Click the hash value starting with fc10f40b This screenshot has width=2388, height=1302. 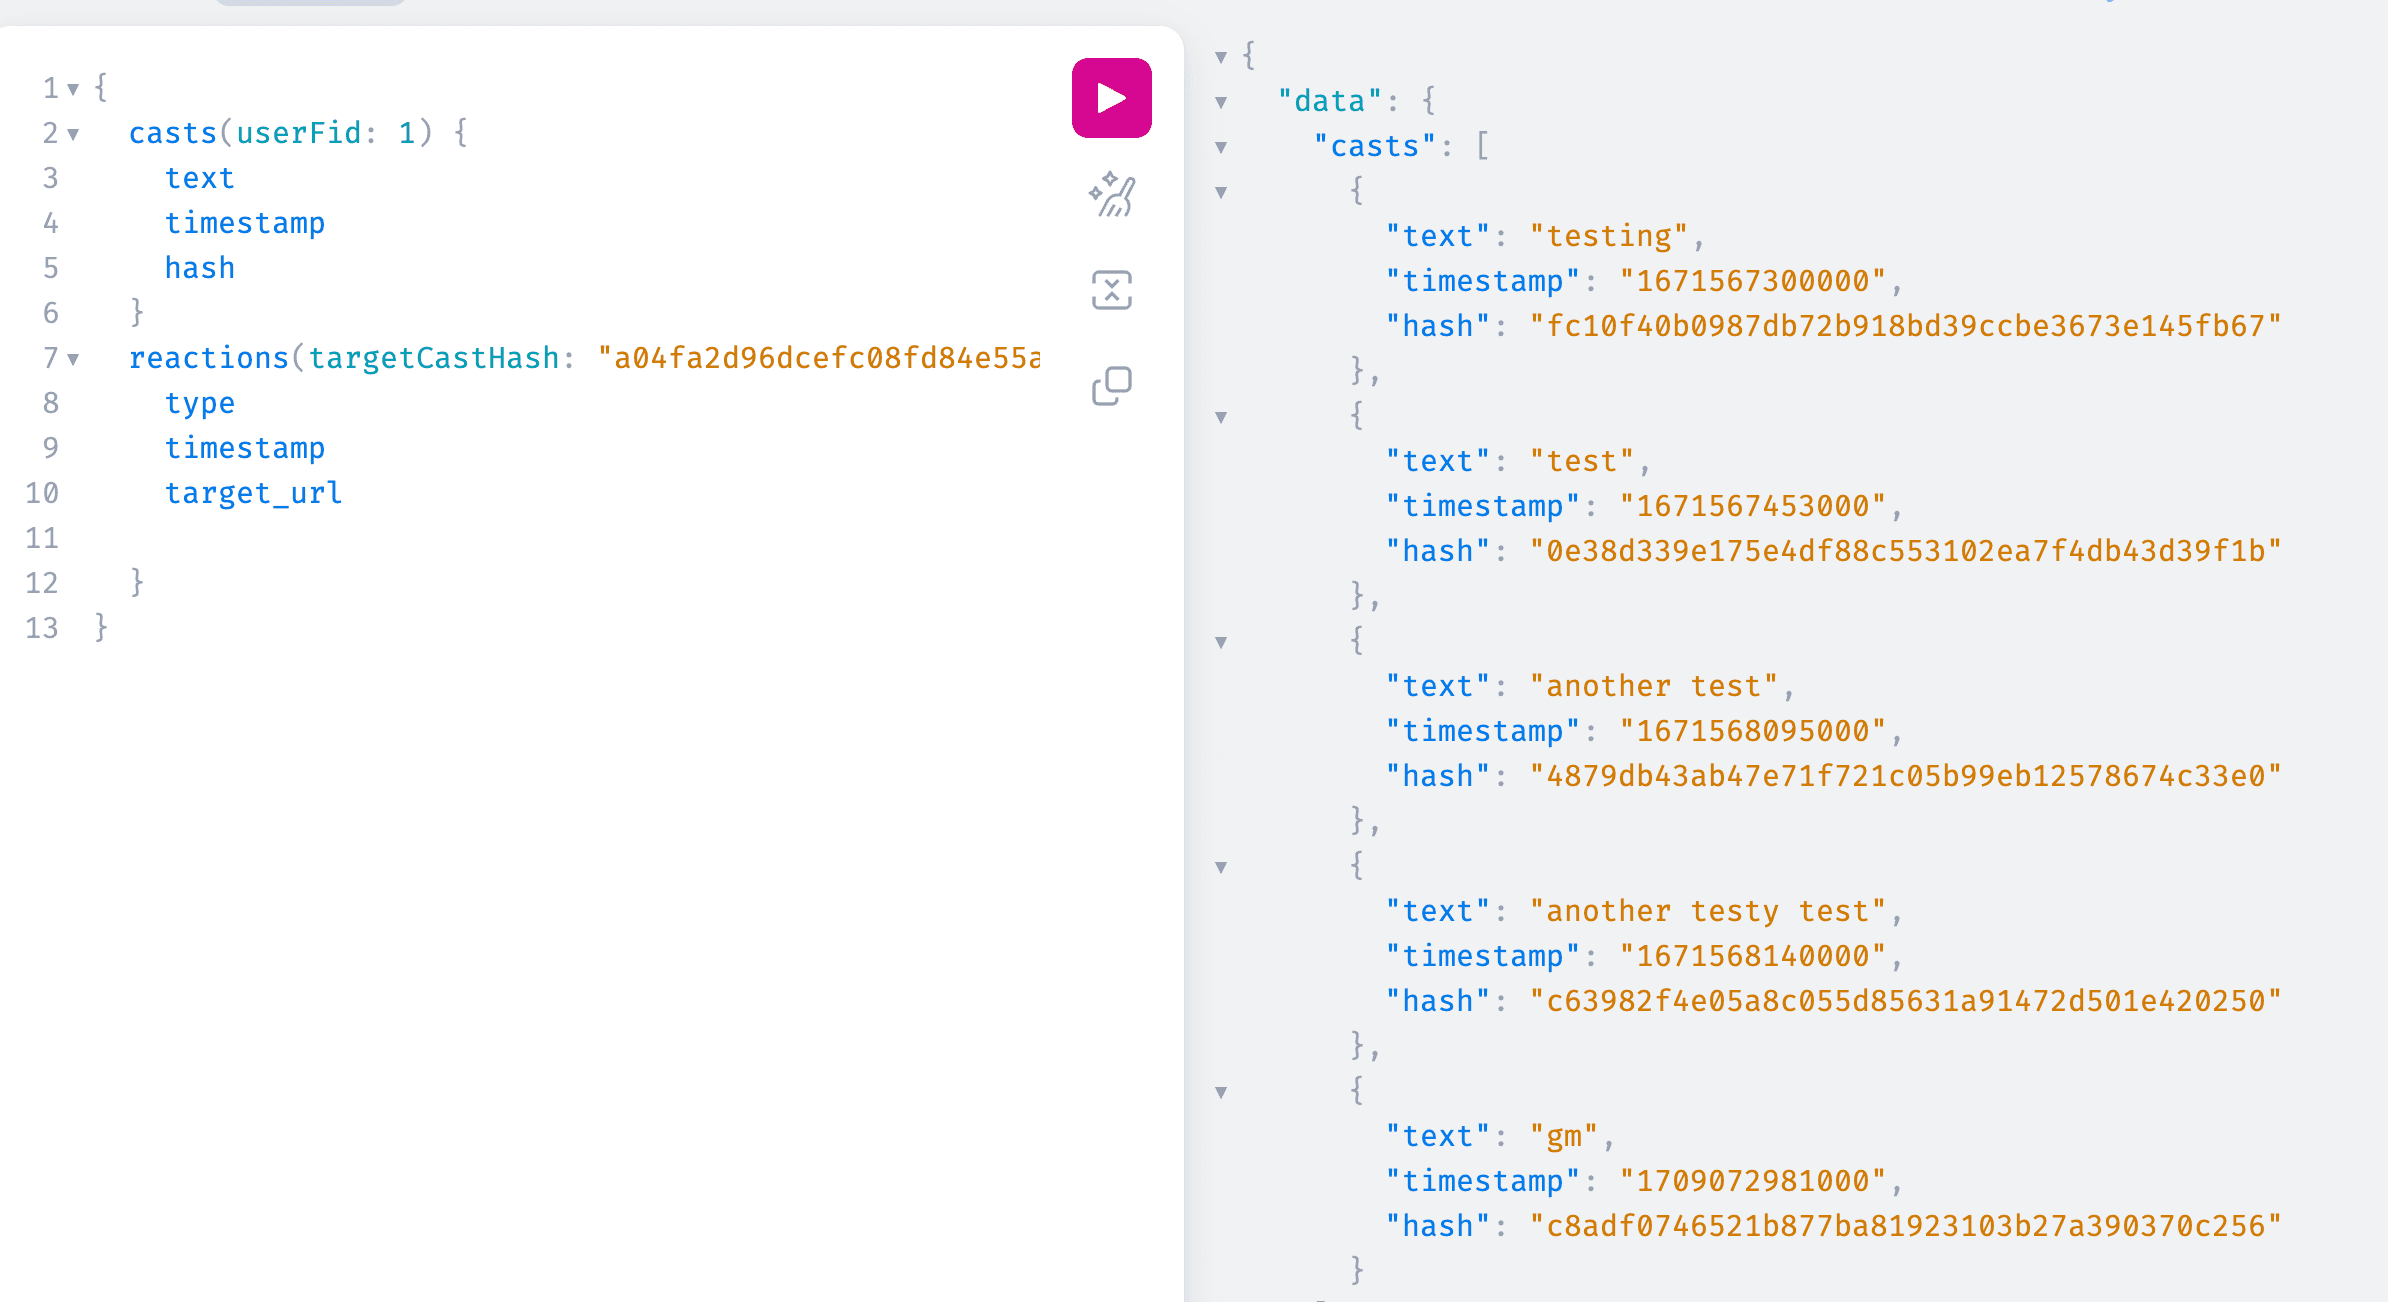pos(1904,326)
